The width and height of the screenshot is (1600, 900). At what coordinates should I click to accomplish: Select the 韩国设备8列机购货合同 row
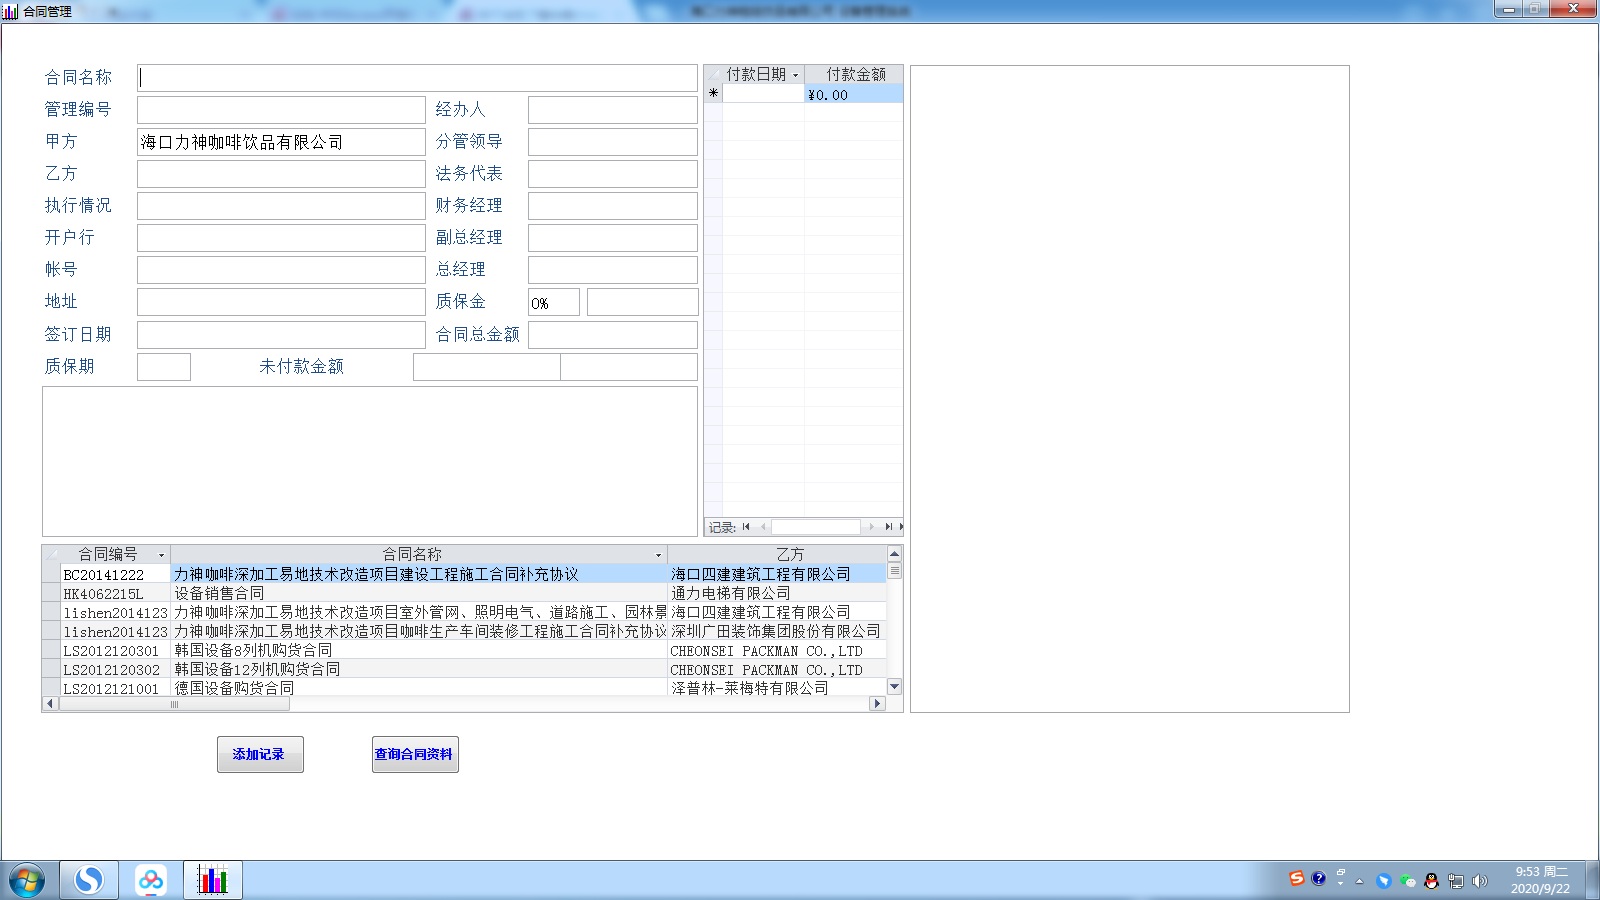[464, 650]
